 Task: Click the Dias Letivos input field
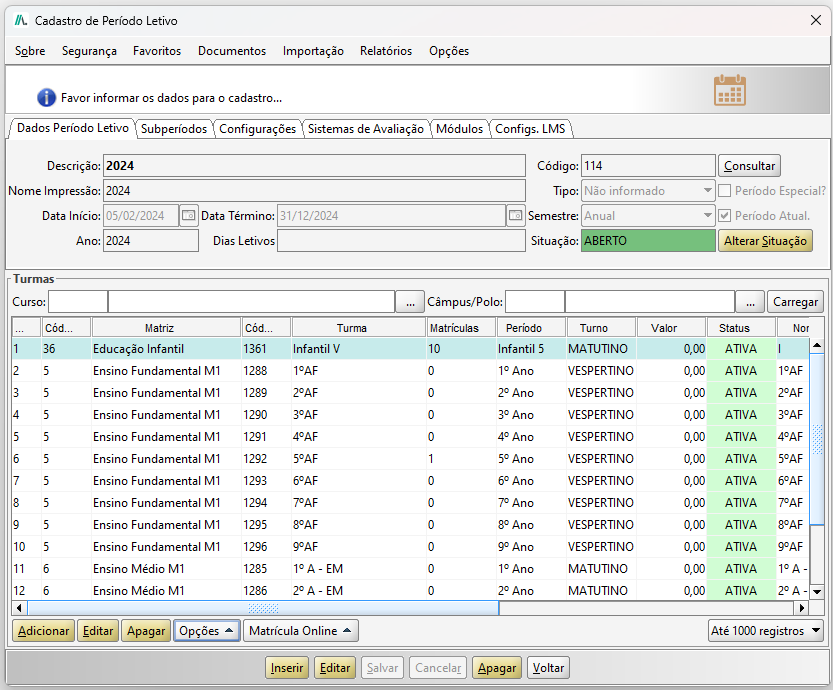pyautogui.click(x=401, y=241)
